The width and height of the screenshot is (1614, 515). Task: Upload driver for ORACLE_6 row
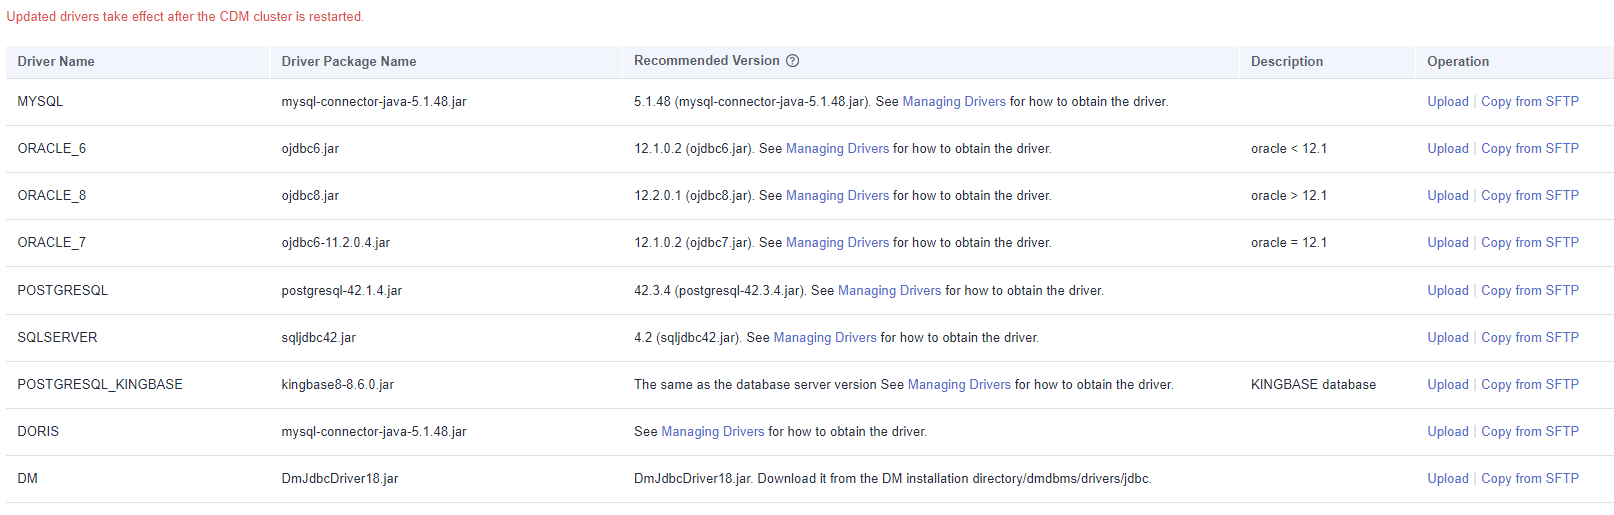click(x=1447, y=149)
